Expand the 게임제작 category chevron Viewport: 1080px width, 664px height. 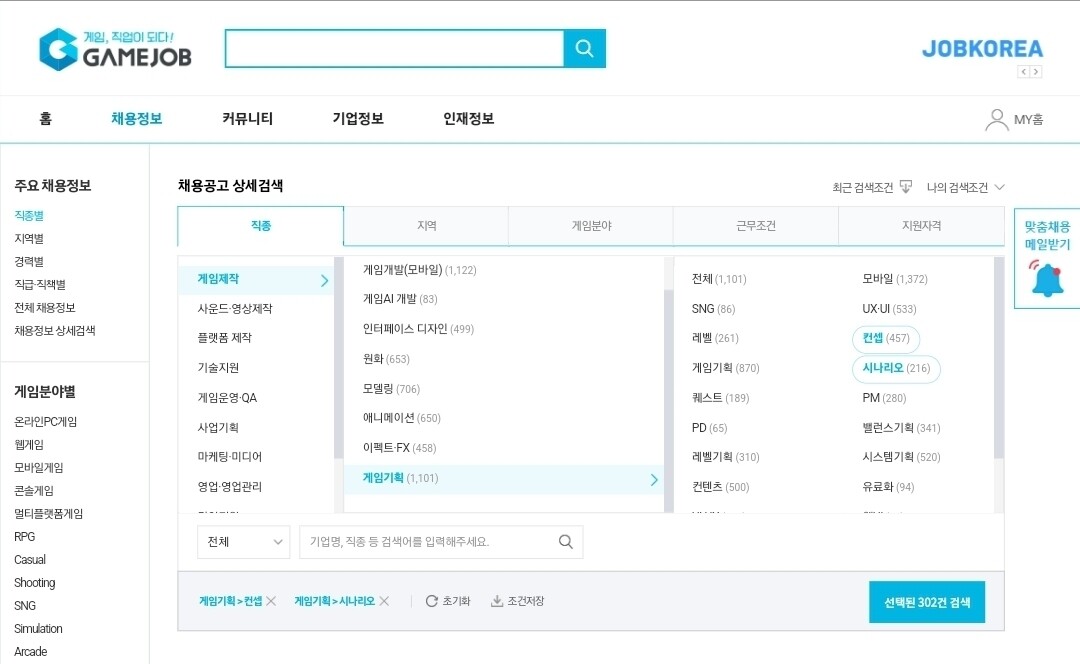pos(322,281)
